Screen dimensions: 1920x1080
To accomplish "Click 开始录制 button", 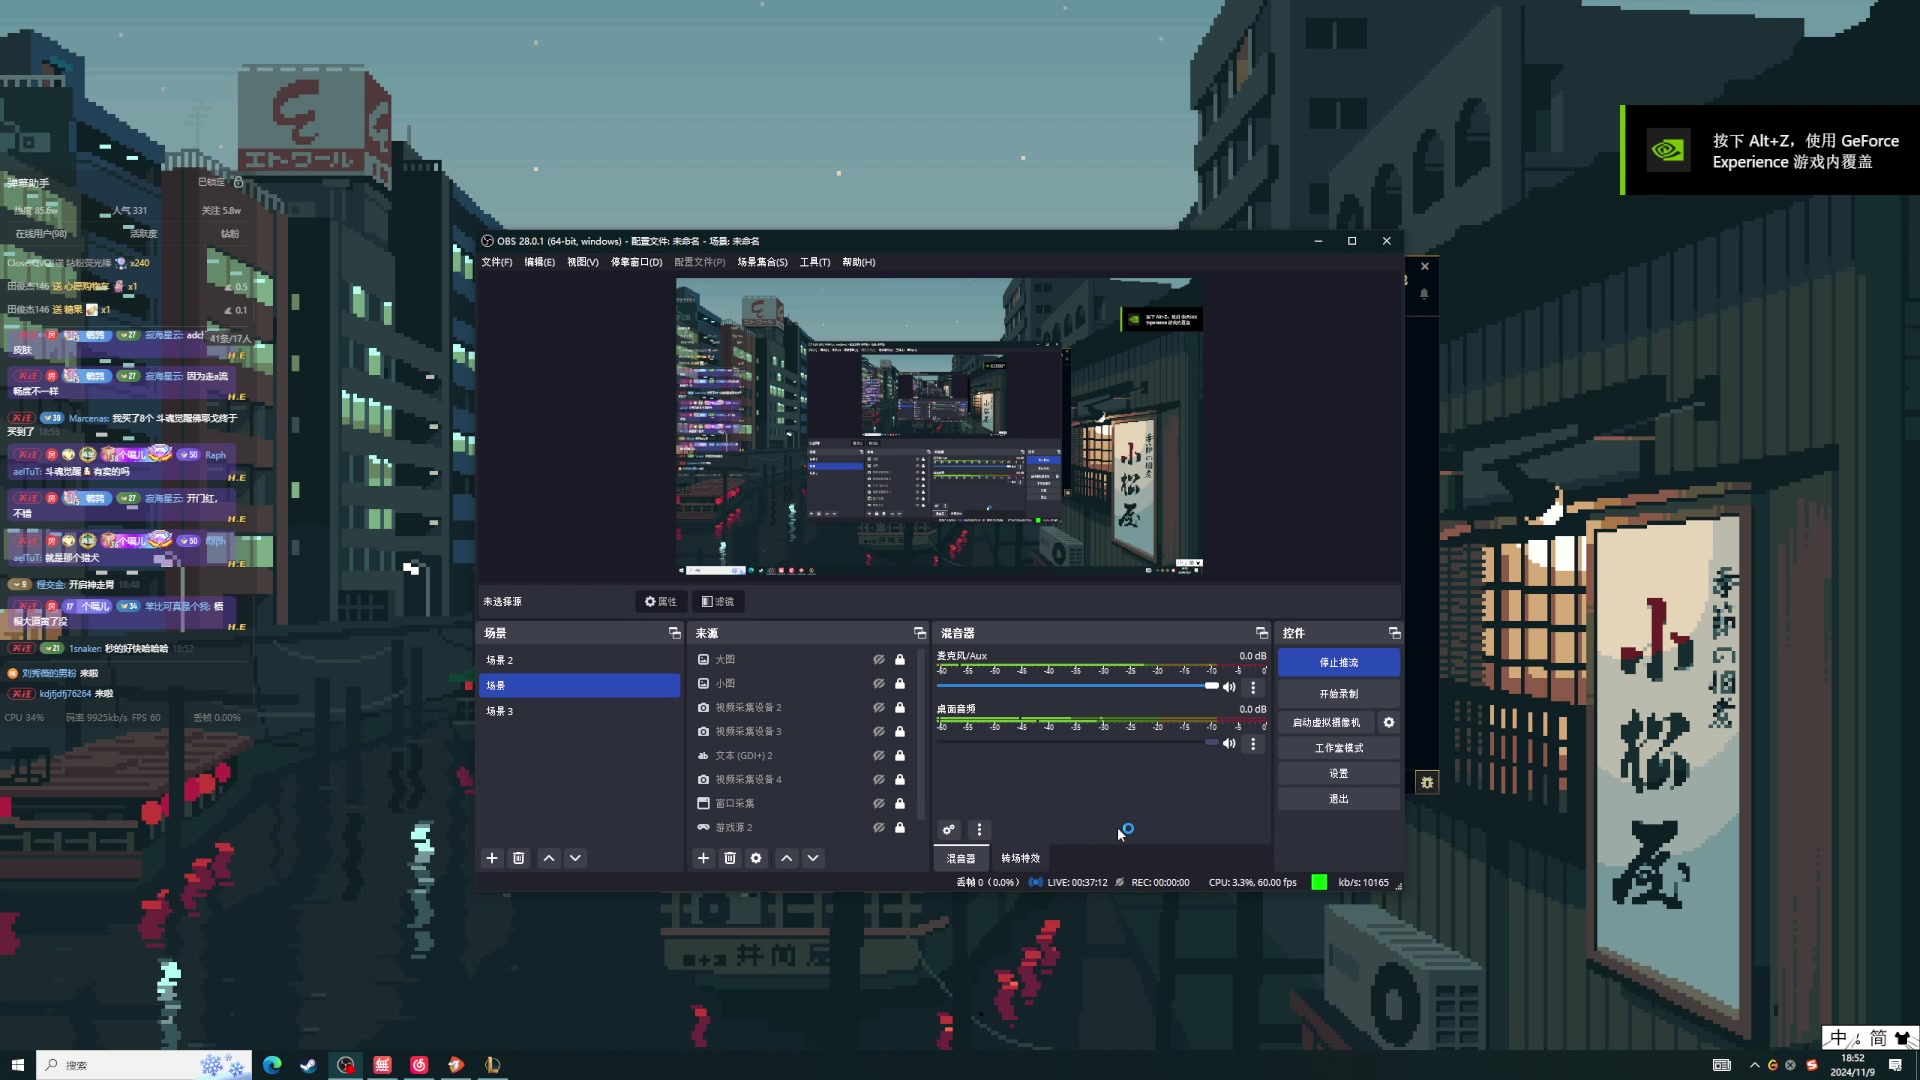I will click(x=1338, y=694).
